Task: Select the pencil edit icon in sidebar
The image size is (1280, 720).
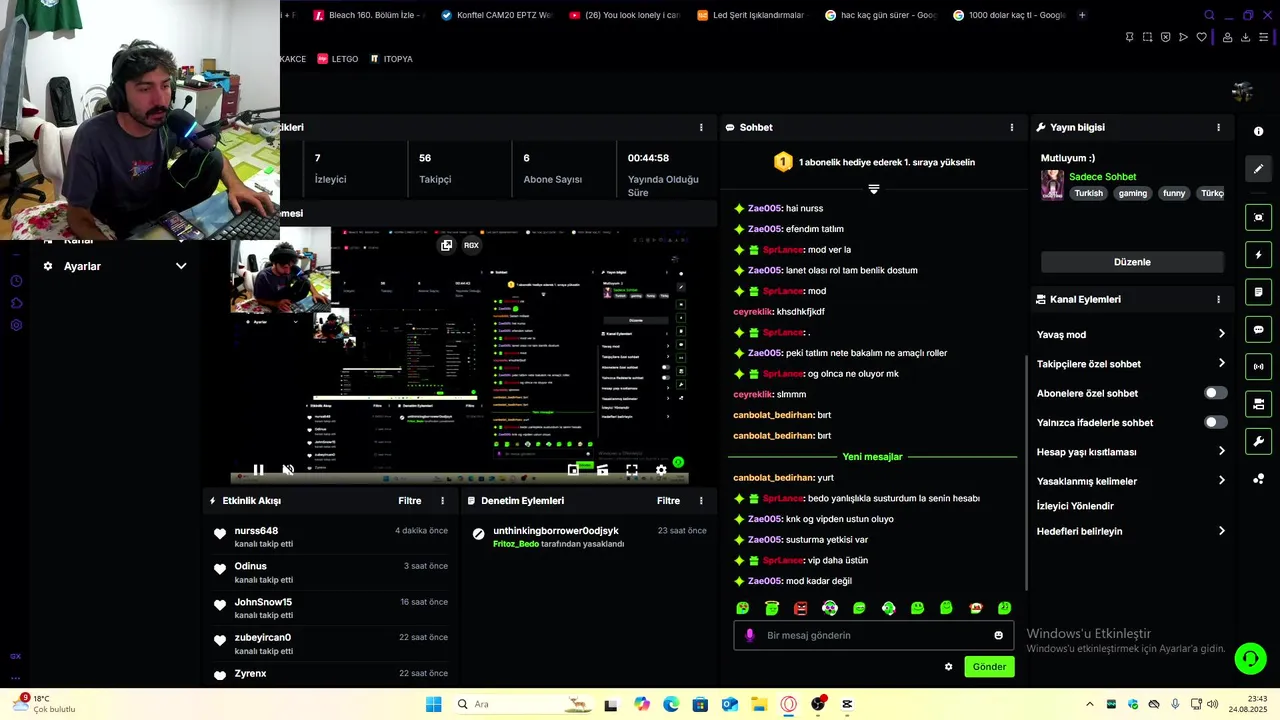Action: [1258, 169]
